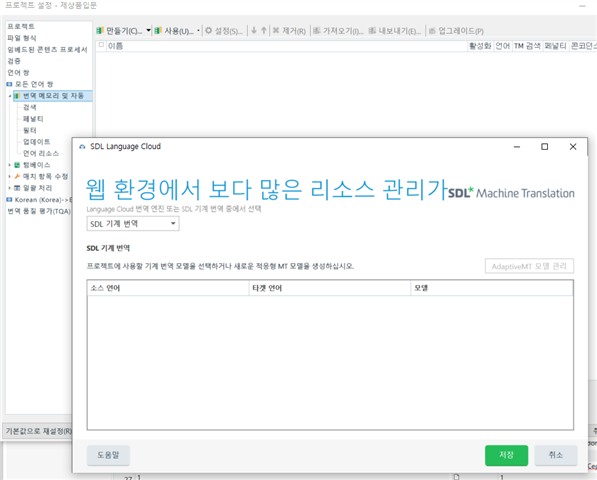This screenshot has height=480, width=597.
Task: Open dropdown arrow next to 만들기
Action: tap(148, 30)
